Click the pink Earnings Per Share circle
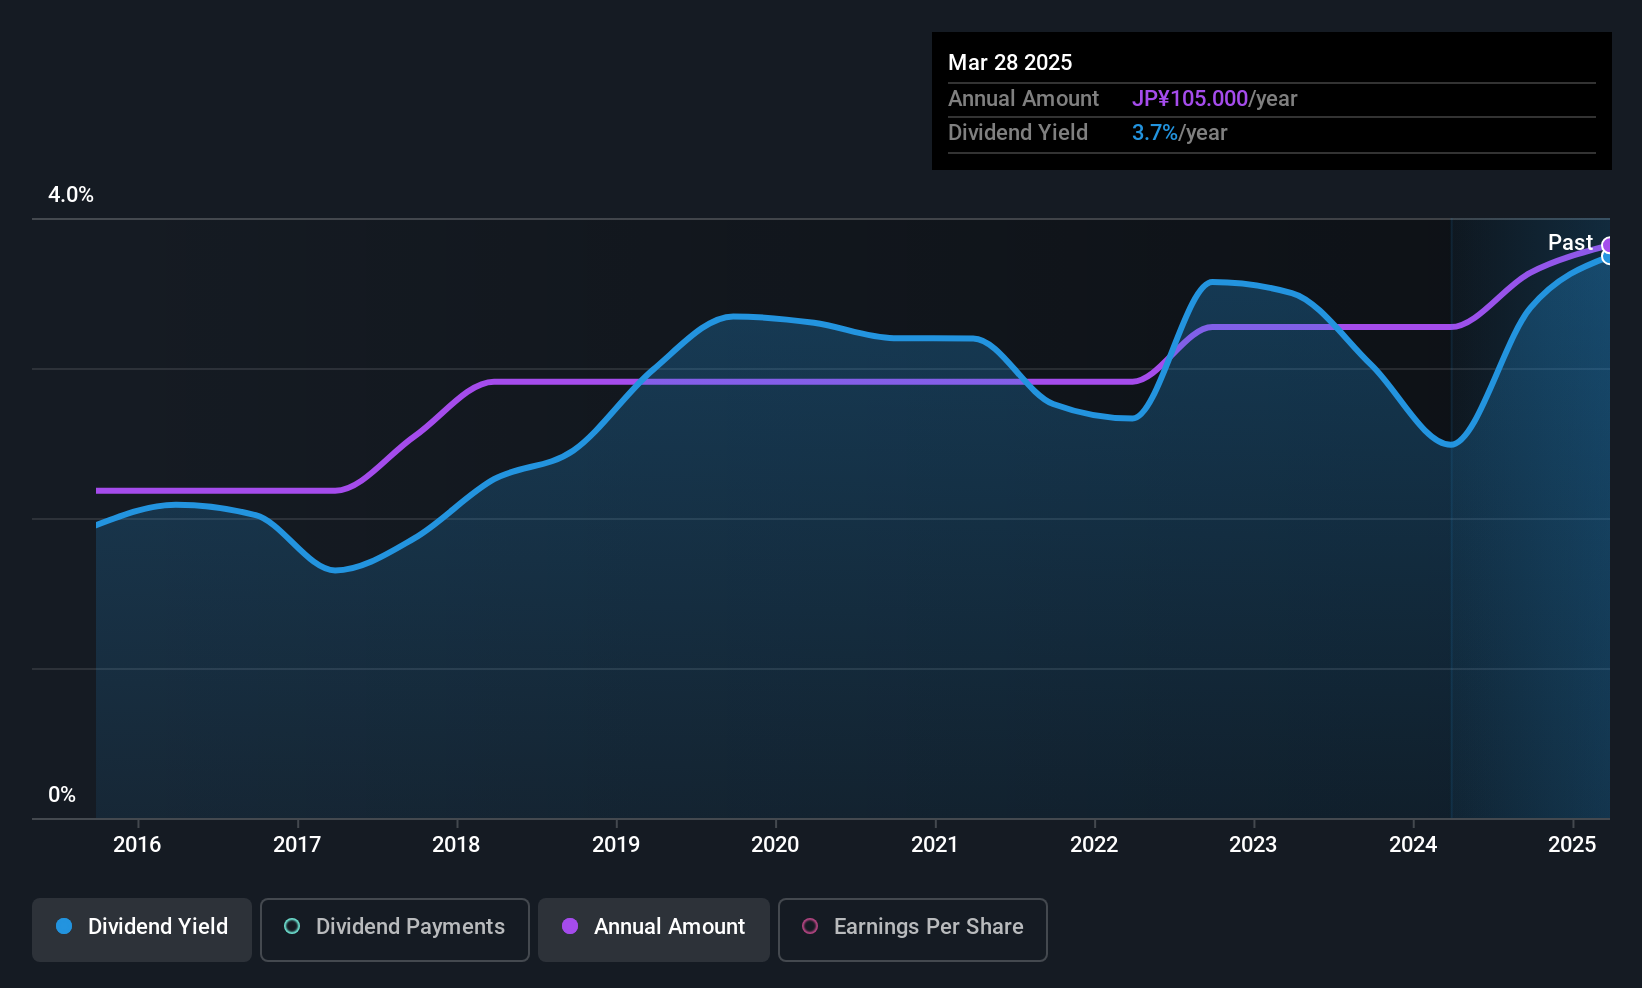Screen dimensions: 1642x988 (x=810, y=927)
